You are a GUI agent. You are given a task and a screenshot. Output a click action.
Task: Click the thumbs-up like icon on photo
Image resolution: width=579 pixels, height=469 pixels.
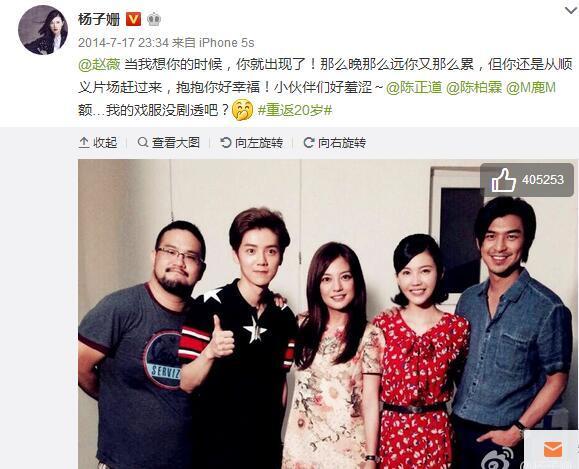point(503,180)
